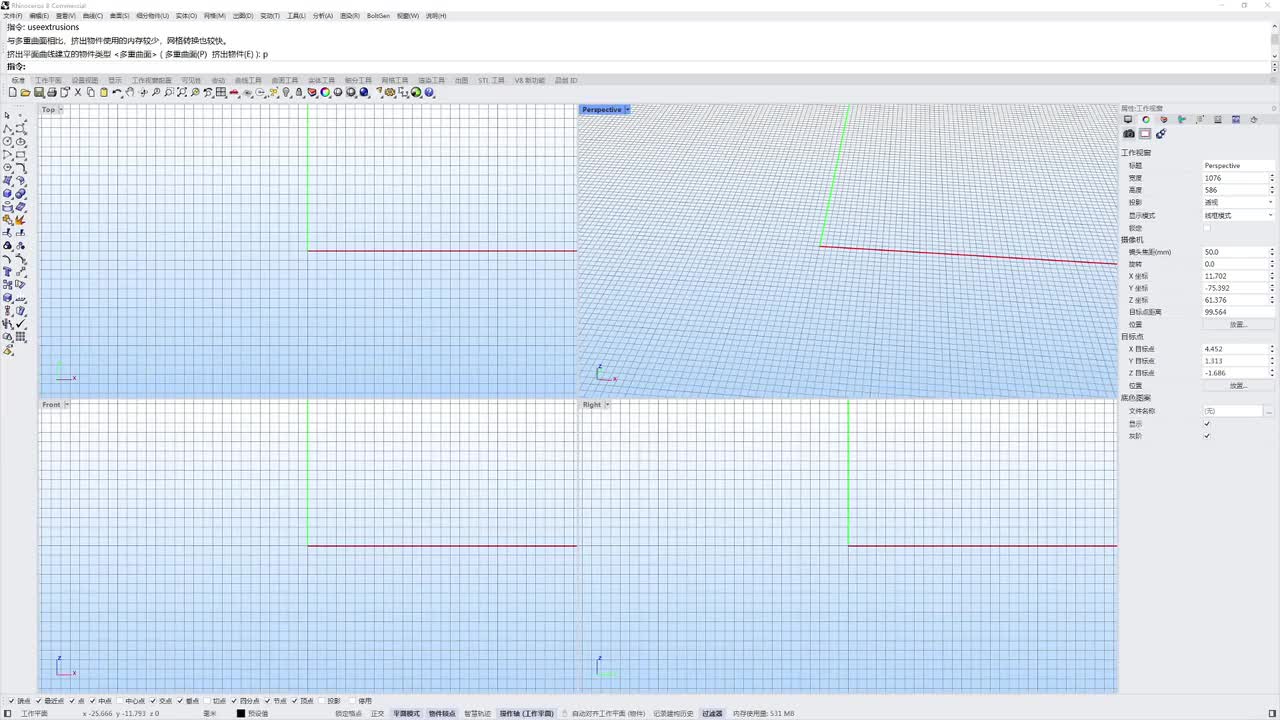Image resolution: width=1280 pixels, height=720 pixels.
Task: Click the padlock lock icon in toolbar
Action: click(x=299, y=92)
